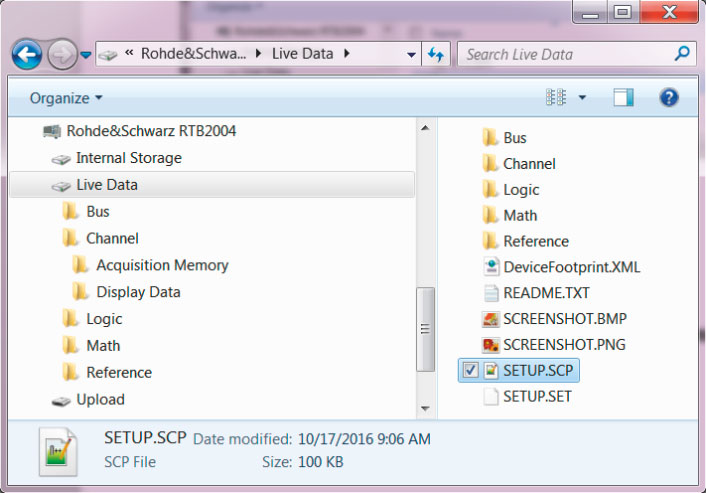Click the search magnifier icon
Image resolution: width=706 pixels, height=493 pixels.
point(682,54)
